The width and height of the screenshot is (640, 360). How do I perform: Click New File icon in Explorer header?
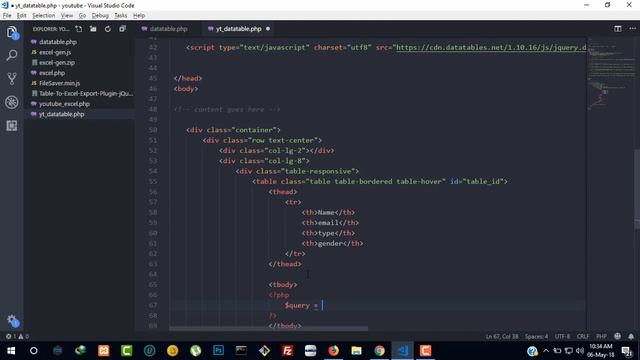click(x=79, y=29)
